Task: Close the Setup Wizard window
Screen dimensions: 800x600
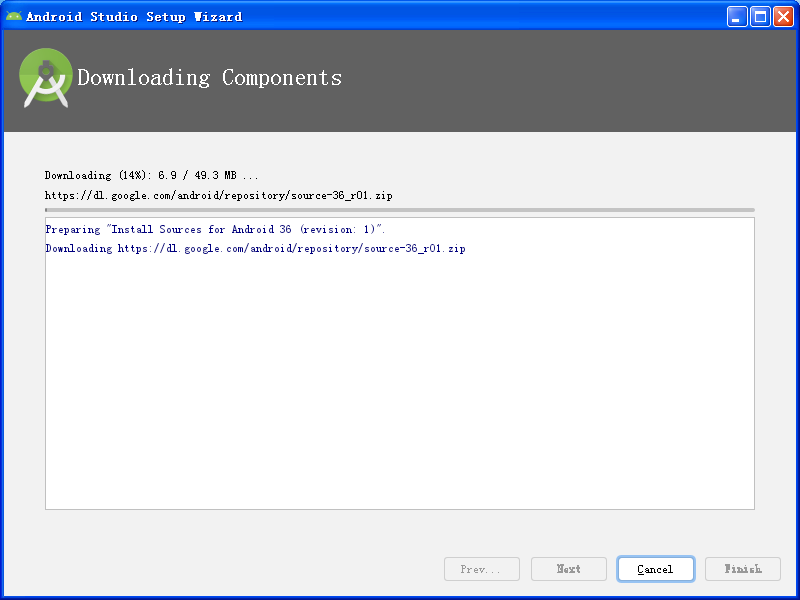Action: coord(783,17)
